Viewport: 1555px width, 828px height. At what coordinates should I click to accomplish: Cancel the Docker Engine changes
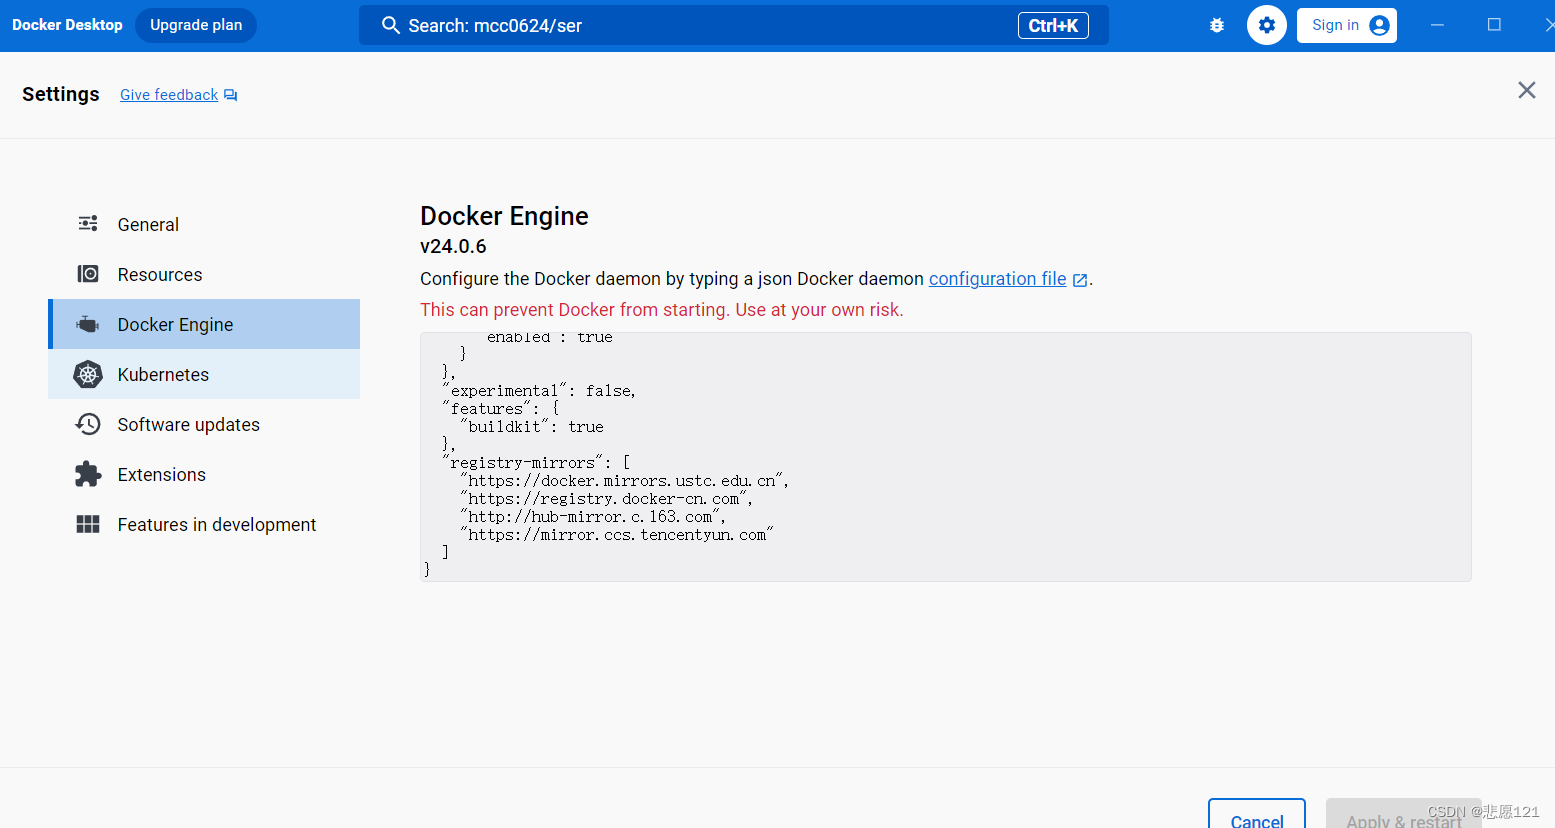pos(1256,818)
